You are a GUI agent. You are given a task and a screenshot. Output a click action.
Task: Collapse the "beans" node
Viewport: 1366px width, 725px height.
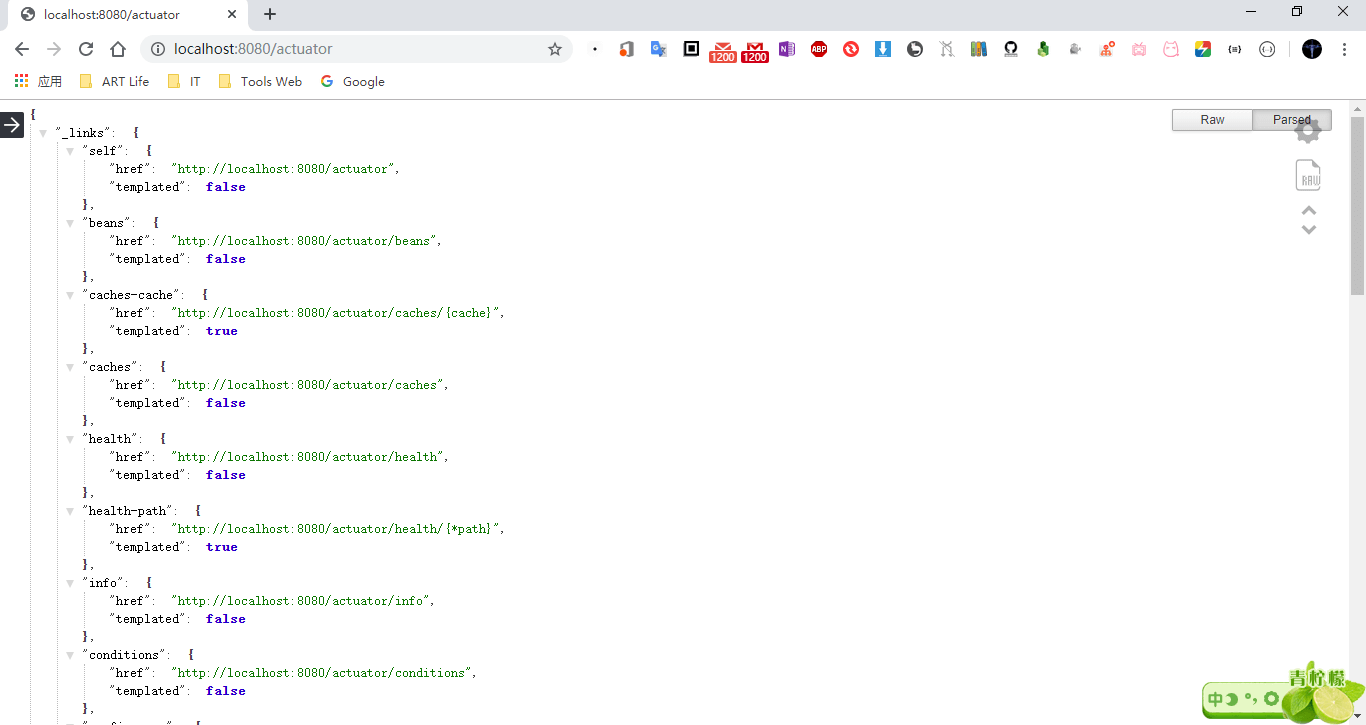click(71, 223)
